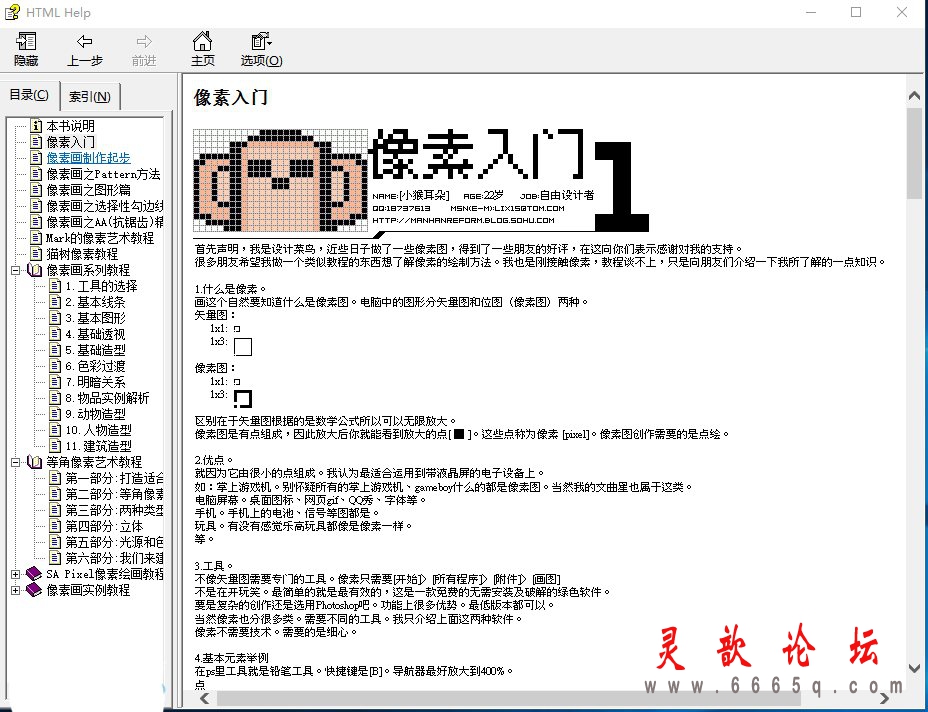The image size is (928, 712).
Task: Open 第六部分:我们来建 topic
Action: coord(114,558)
